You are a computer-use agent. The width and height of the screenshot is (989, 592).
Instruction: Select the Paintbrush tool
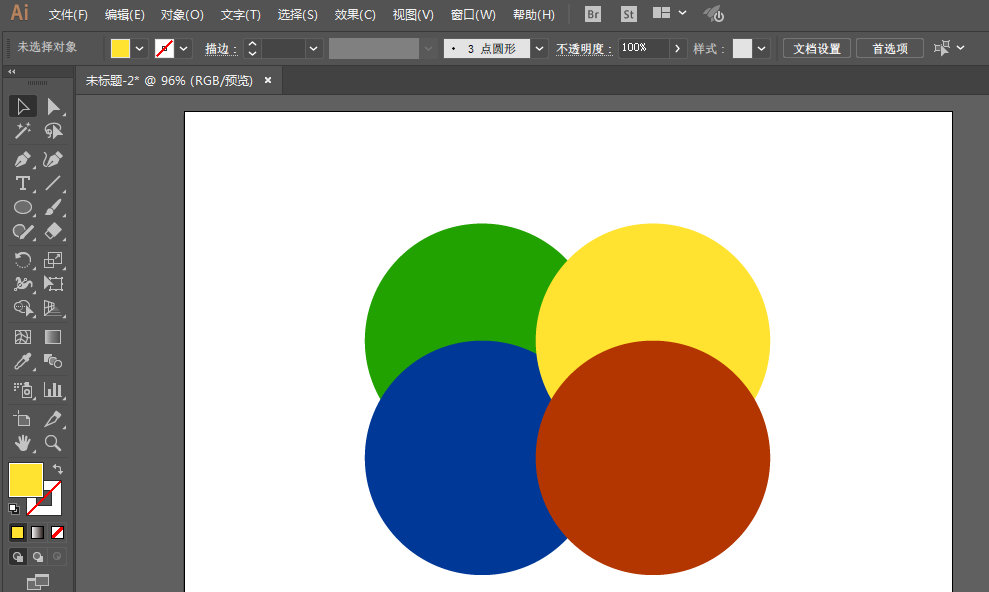pyautogui.click(x=53, y=207)
